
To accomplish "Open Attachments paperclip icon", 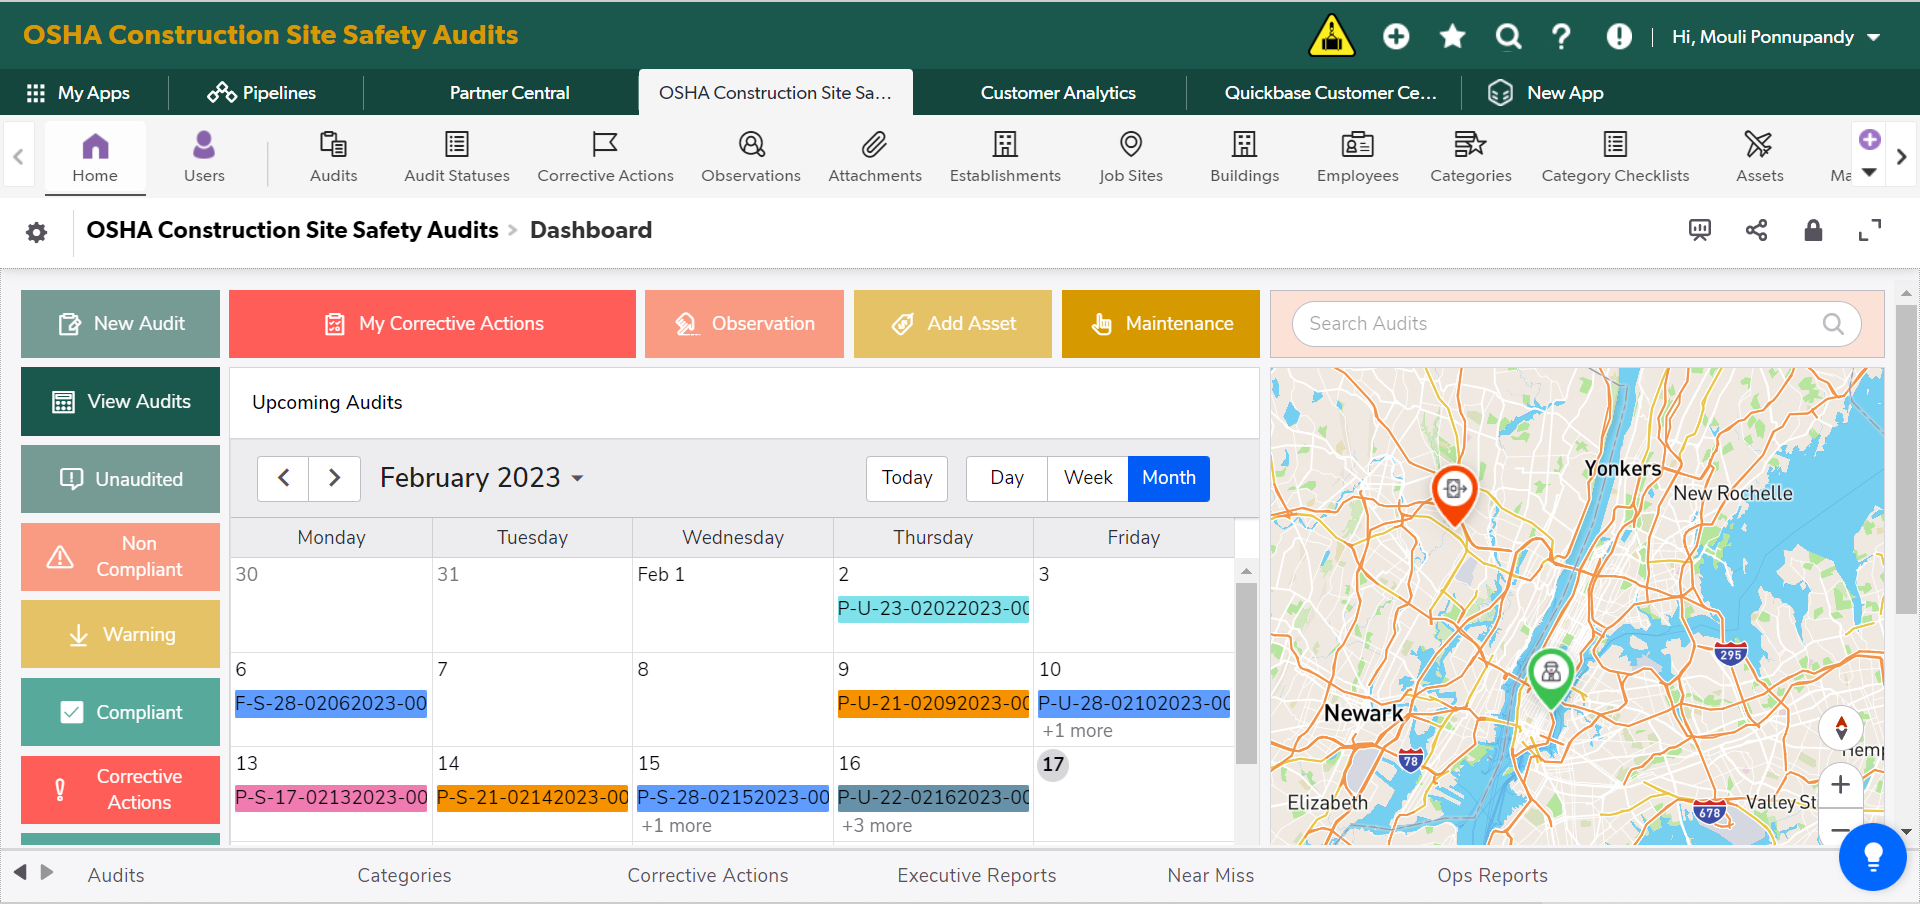I will (x=875, y=157).
